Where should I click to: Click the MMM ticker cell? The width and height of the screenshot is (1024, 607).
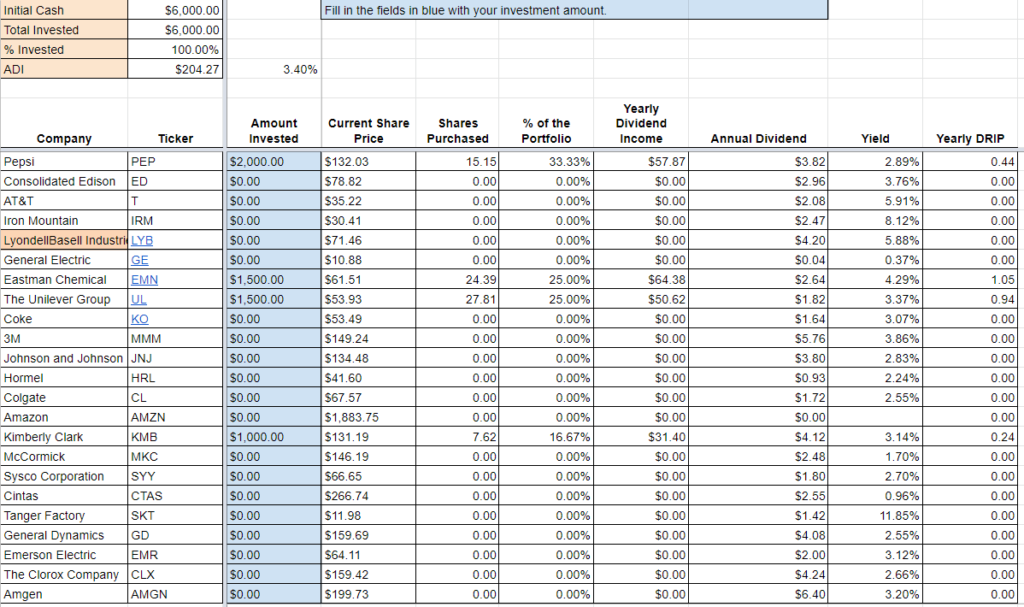175,338
